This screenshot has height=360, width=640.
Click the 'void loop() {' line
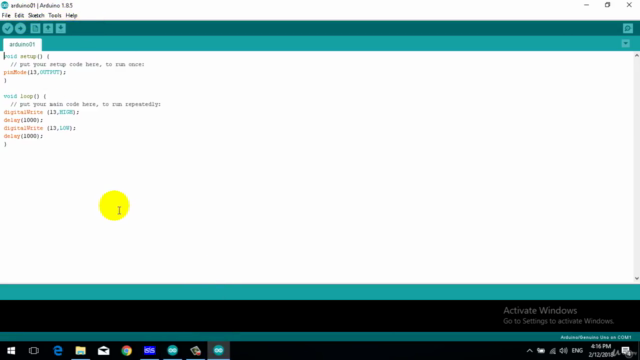click(x=25, y=96)
